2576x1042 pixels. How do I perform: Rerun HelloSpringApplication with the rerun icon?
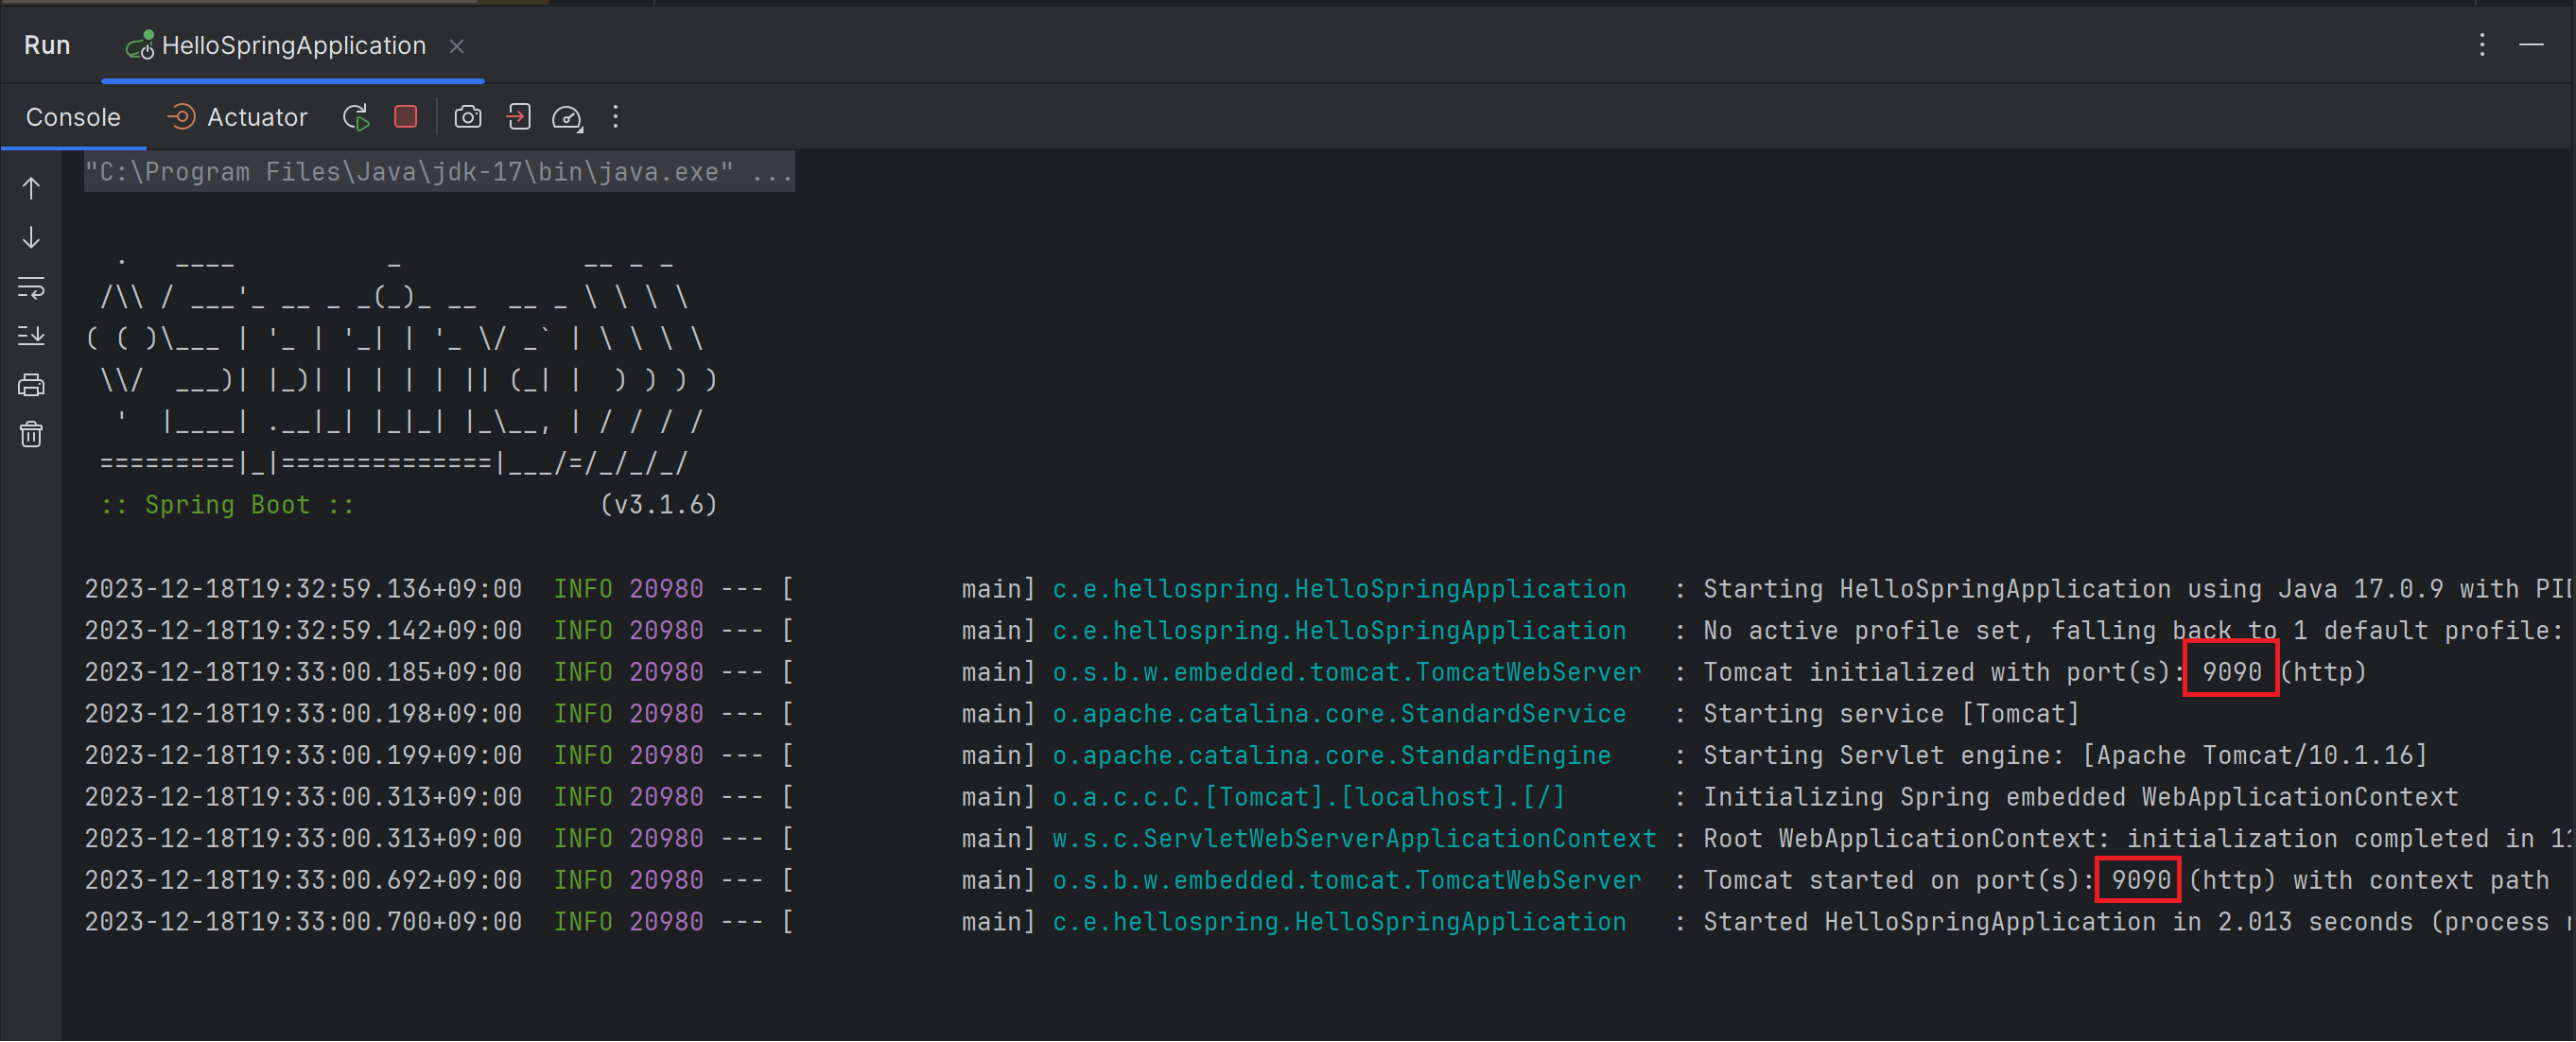(x=356, y=117)
